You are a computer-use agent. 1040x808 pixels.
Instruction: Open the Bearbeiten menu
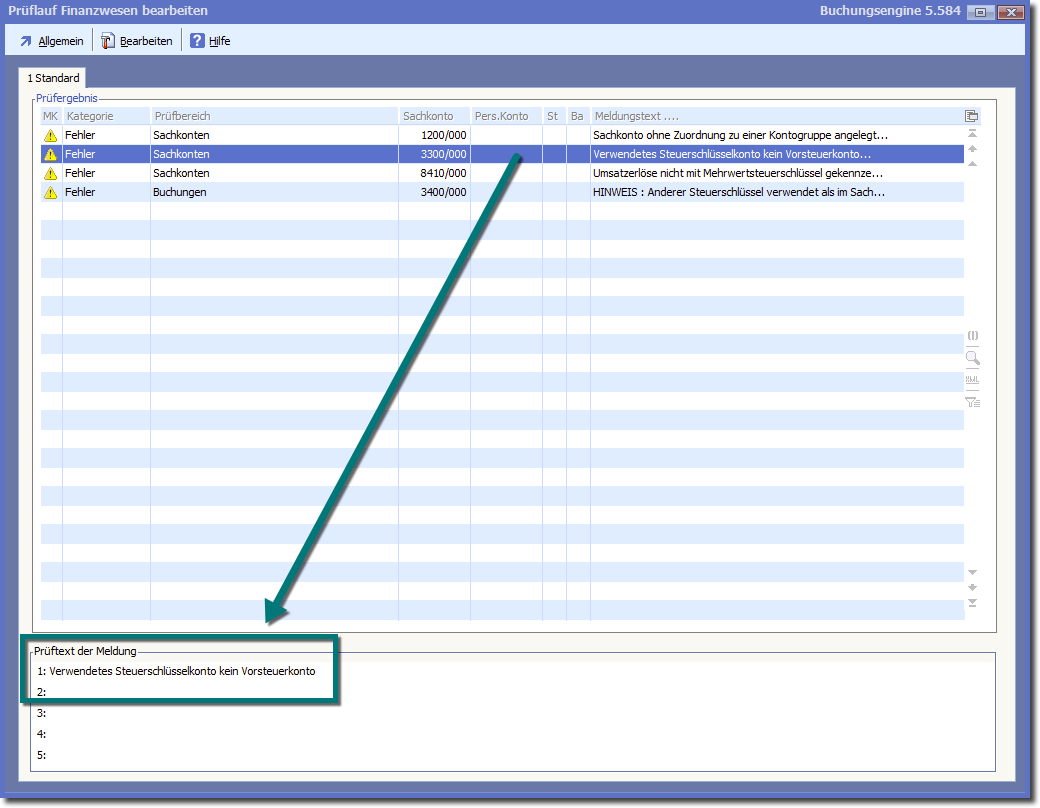coord(137,41)
